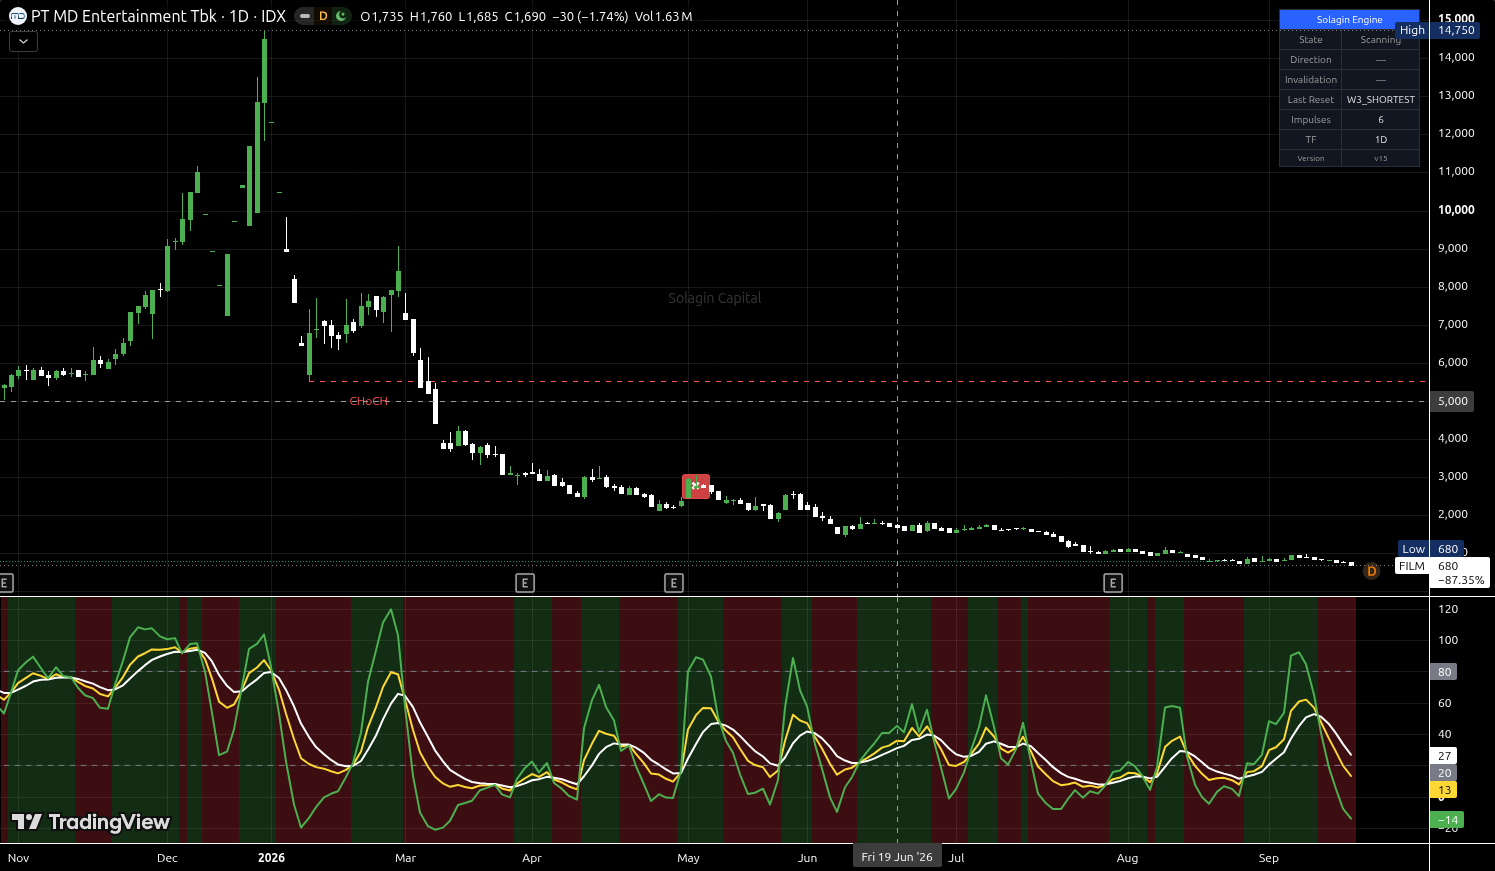Click the Direction row label
1495x871 pixels.
pyautogui.click(x=1311, y=60)
